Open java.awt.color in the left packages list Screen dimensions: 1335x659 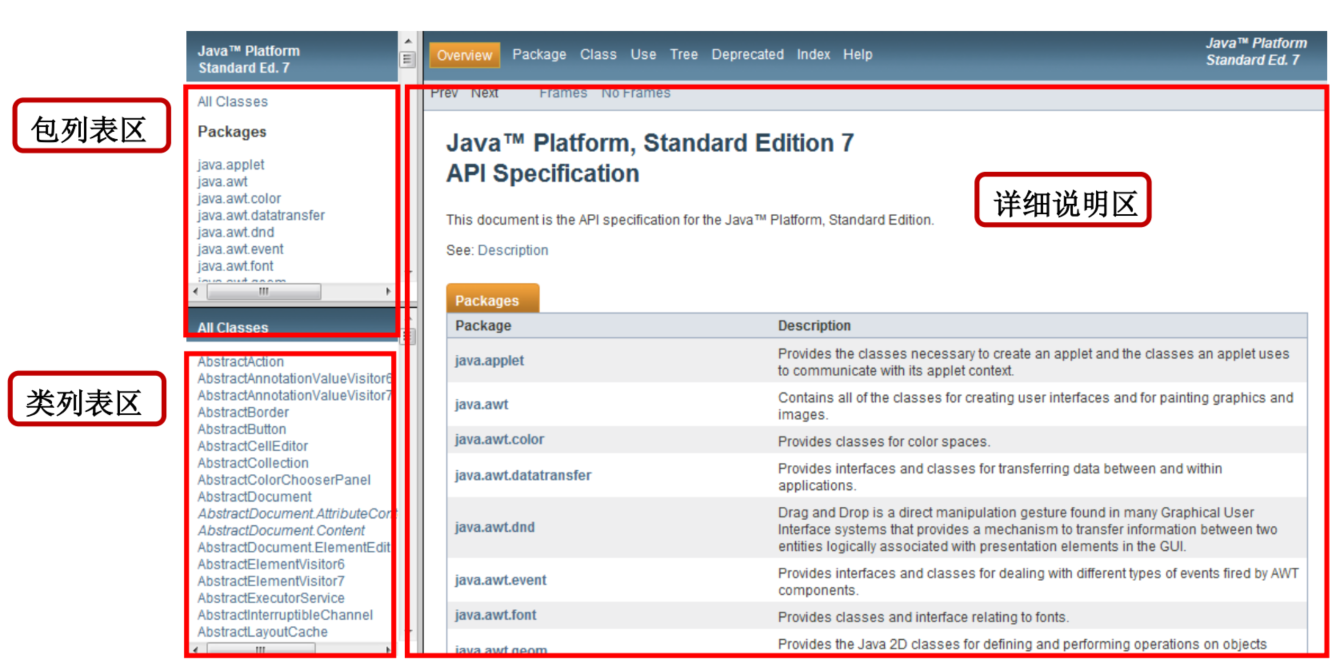click(239, 199)
